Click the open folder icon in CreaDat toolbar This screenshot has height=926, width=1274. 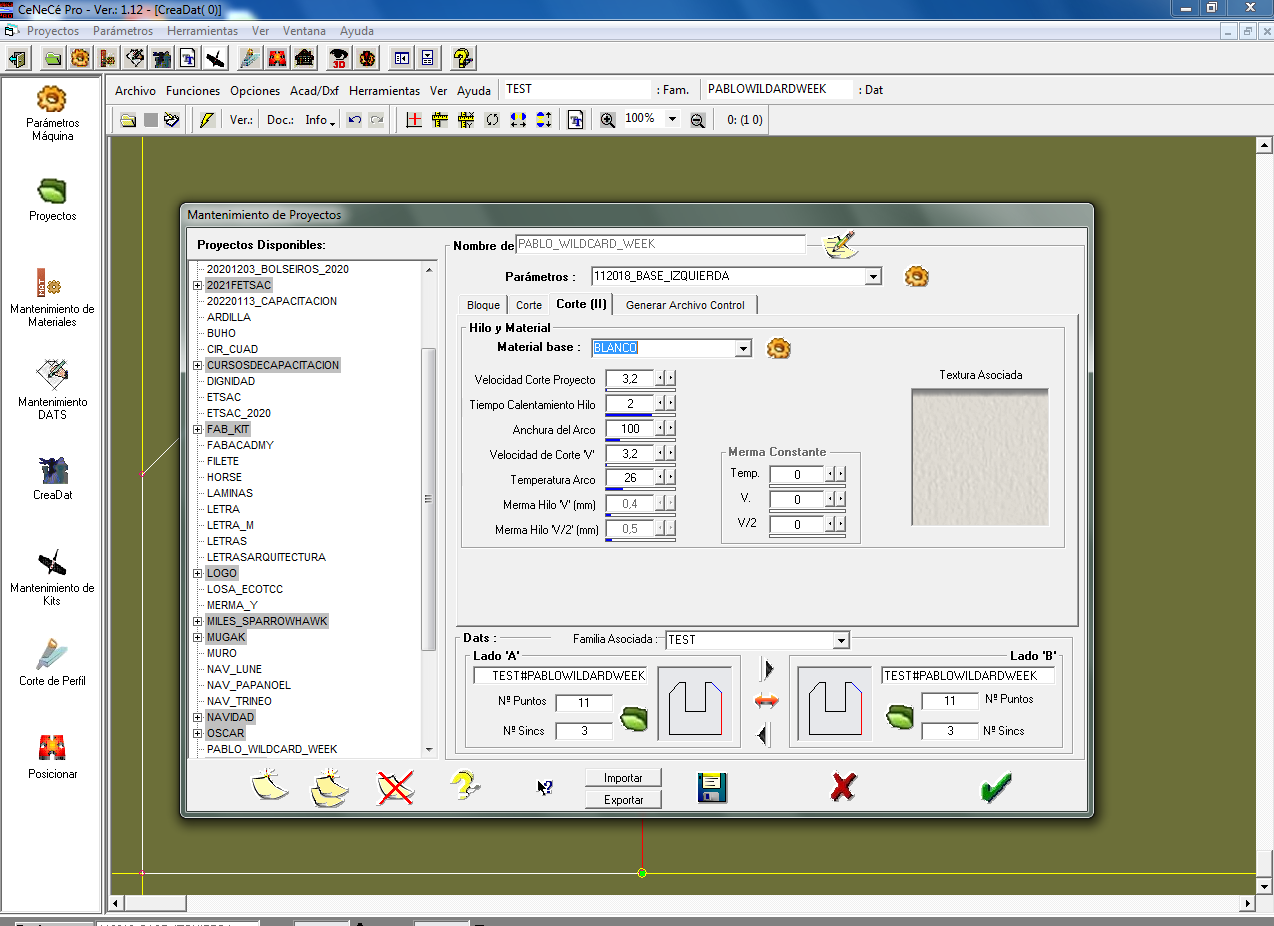point(128,120)
